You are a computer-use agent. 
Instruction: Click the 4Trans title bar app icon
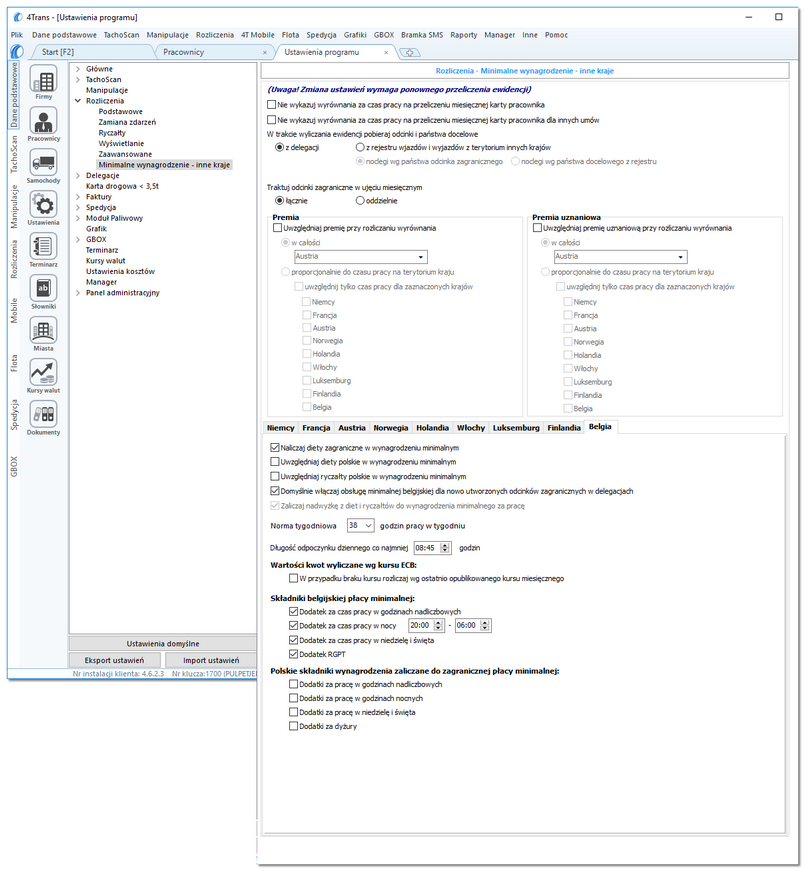tap(18, 17)
